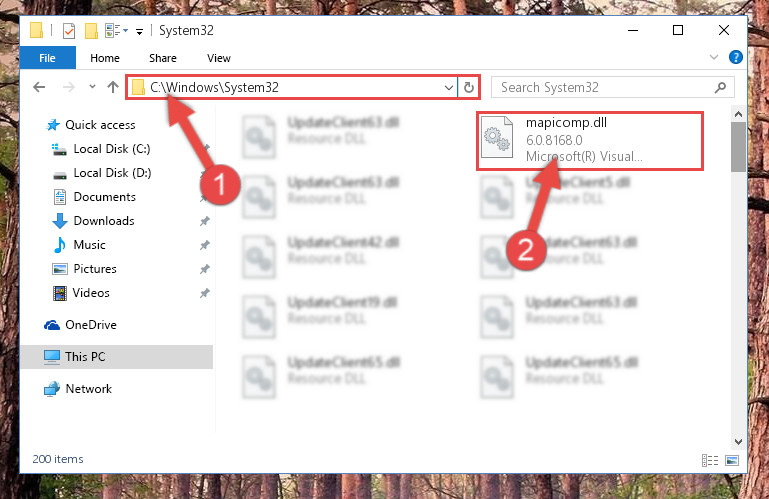This screenshot has width=769, height=499.
Task: Click the New folder toolbar icon
Action: (x=91, y=31)
